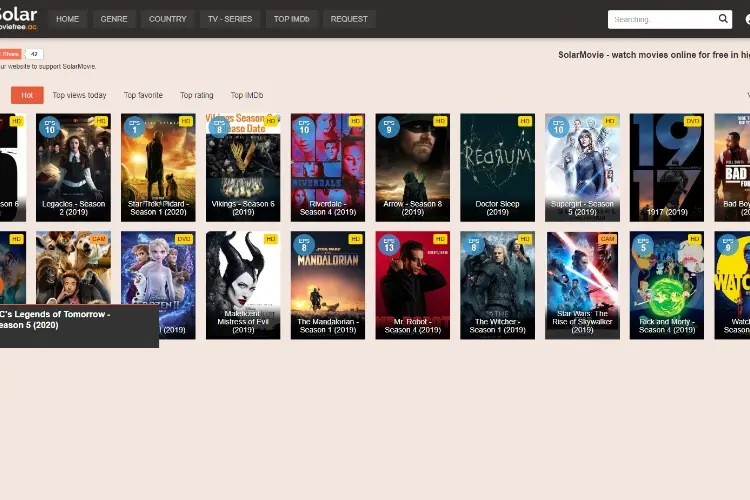
Task: Open The Witcher Season 1 poster
Action: point(497,285)
